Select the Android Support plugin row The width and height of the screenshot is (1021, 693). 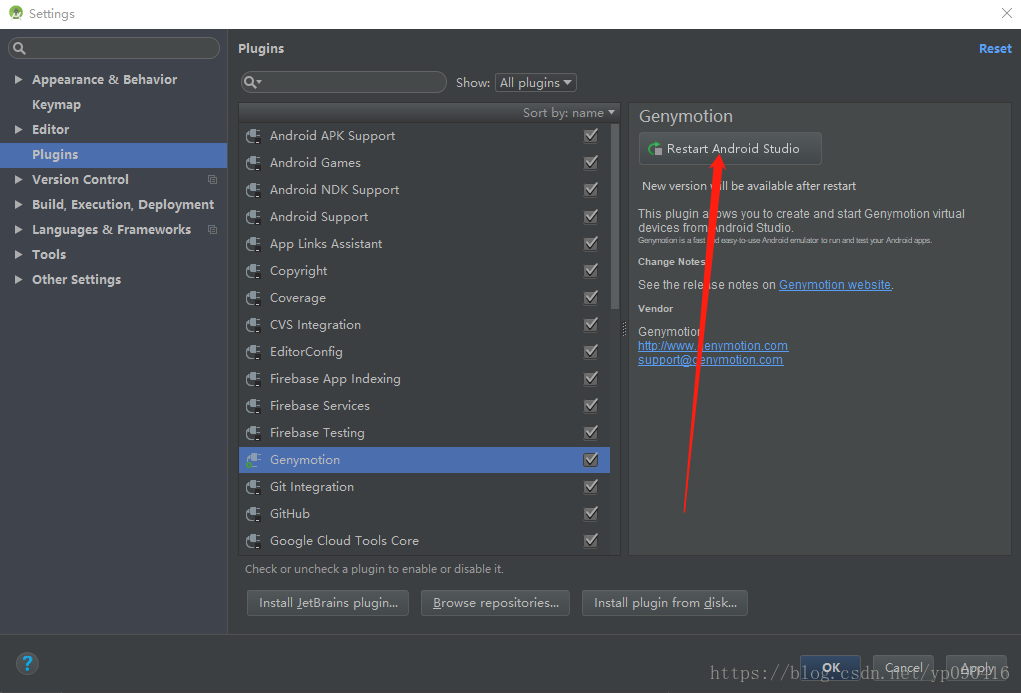point(424,217)
